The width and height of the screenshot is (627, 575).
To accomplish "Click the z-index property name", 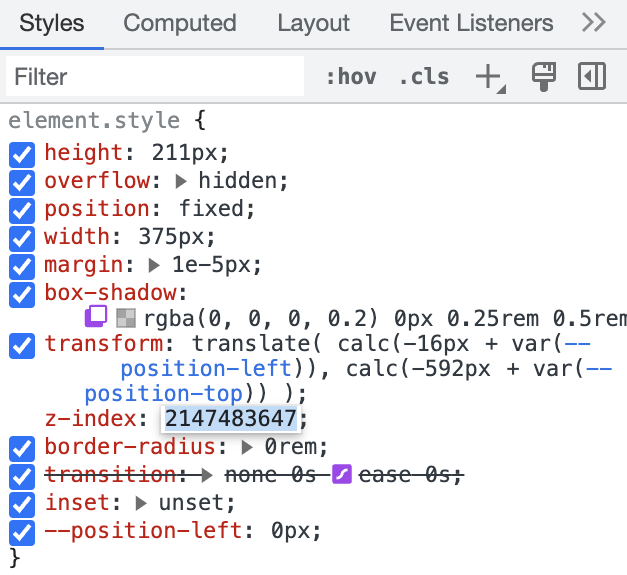I will 91,419.
